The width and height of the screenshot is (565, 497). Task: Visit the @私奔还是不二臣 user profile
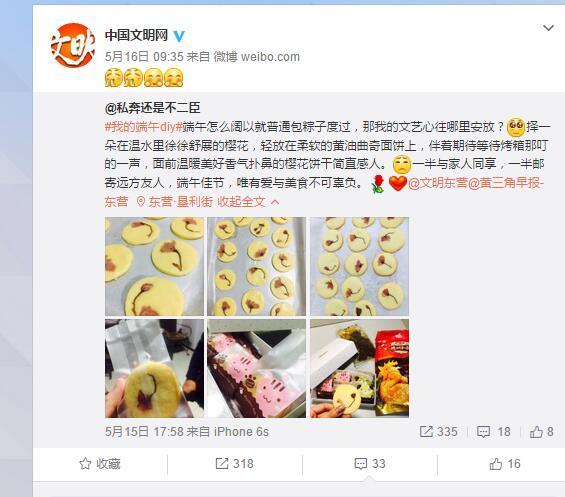(x=152, y=108)
